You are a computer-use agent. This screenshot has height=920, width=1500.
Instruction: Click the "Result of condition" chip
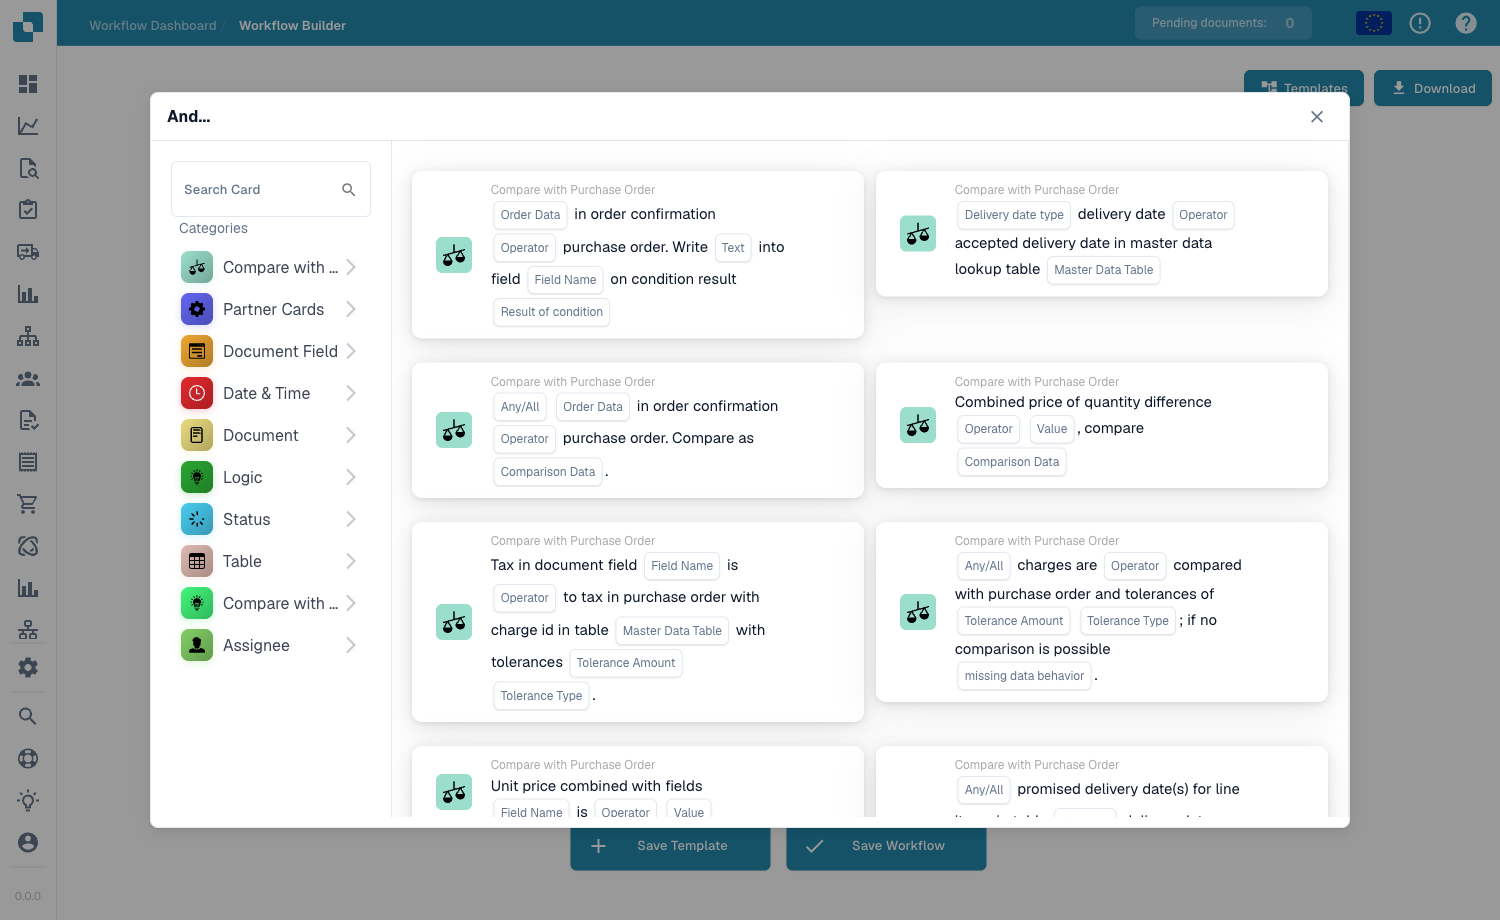click(552, 312)
